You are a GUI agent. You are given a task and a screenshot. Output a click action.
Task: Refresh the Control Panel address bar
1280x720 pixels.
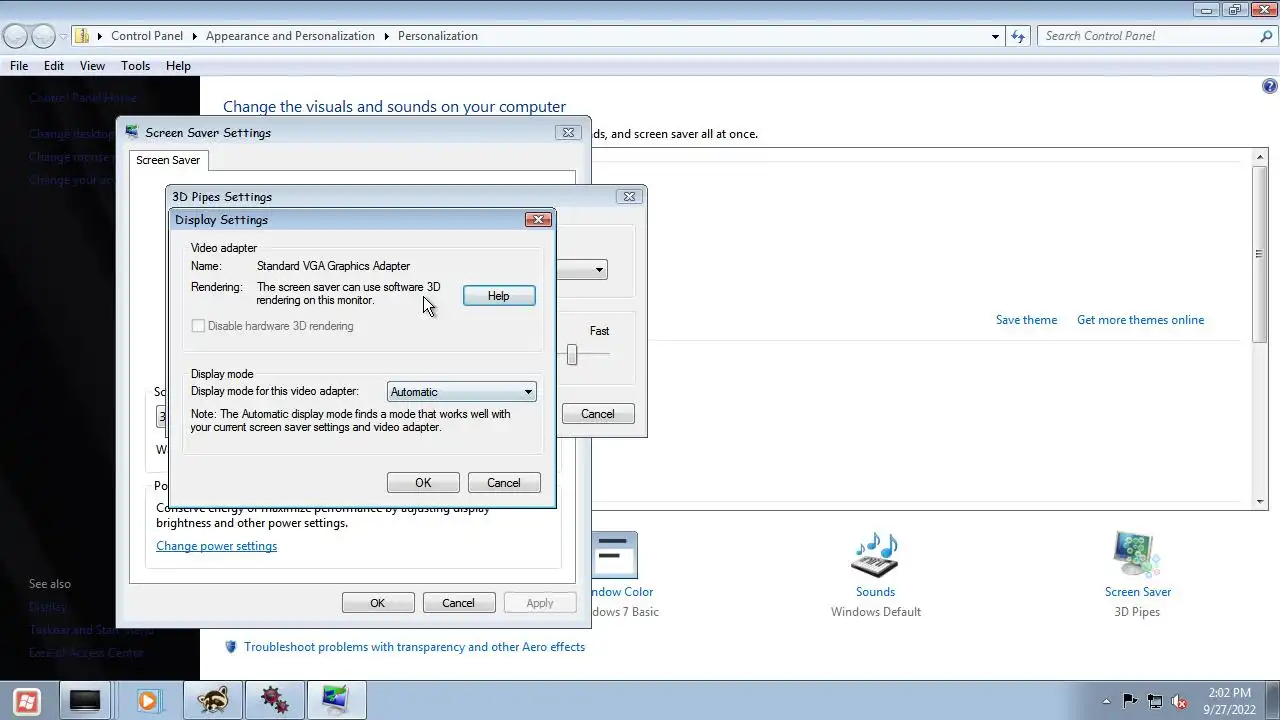(1018, 36)
